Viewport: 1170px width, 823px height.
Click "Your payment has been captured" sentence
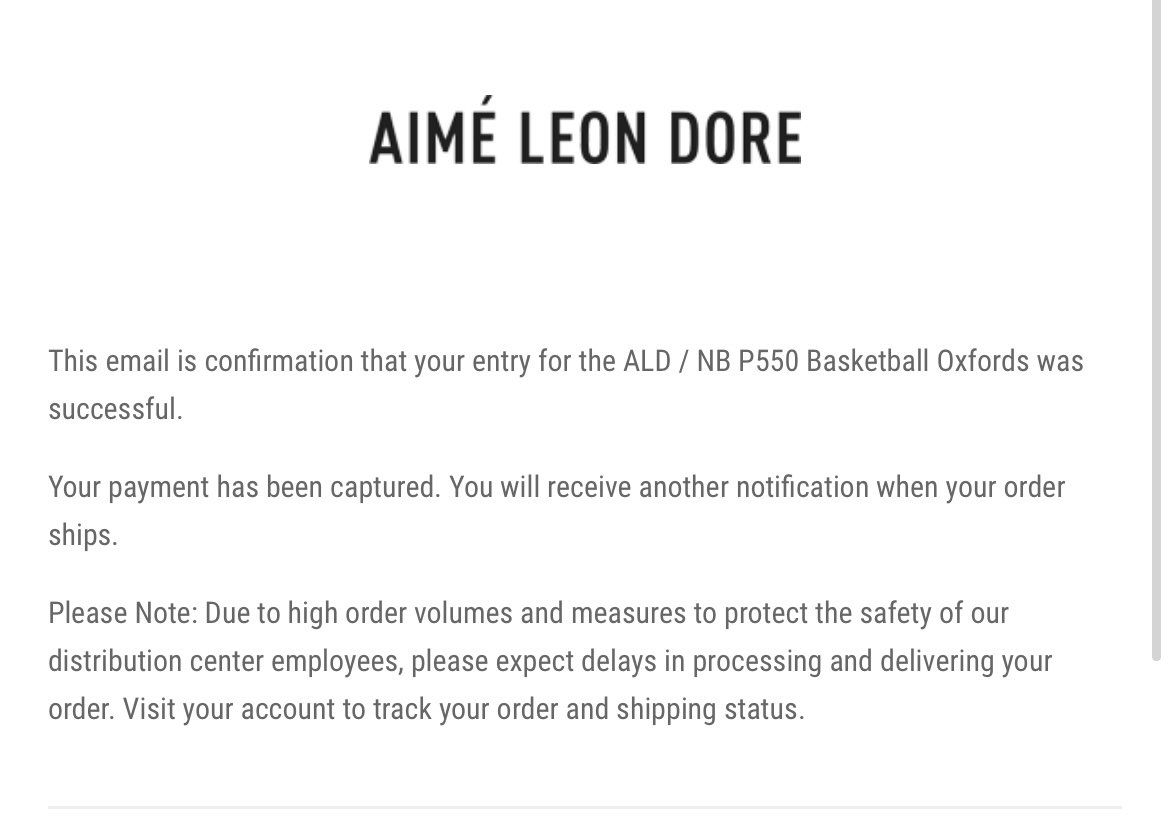[243, 487]
